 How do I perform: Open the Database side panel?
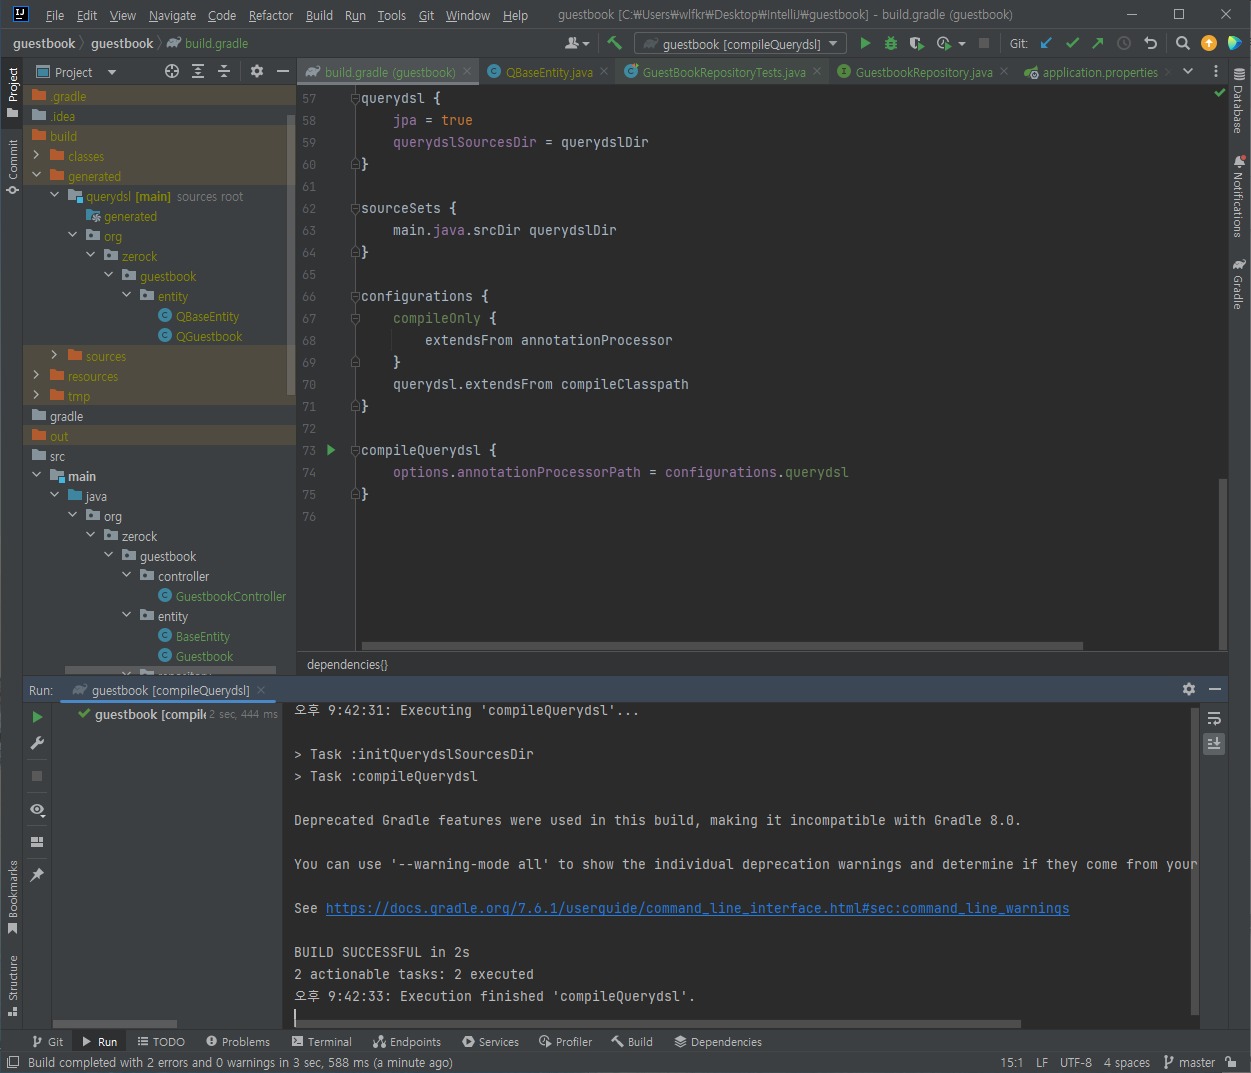(x=1239, y=101)
